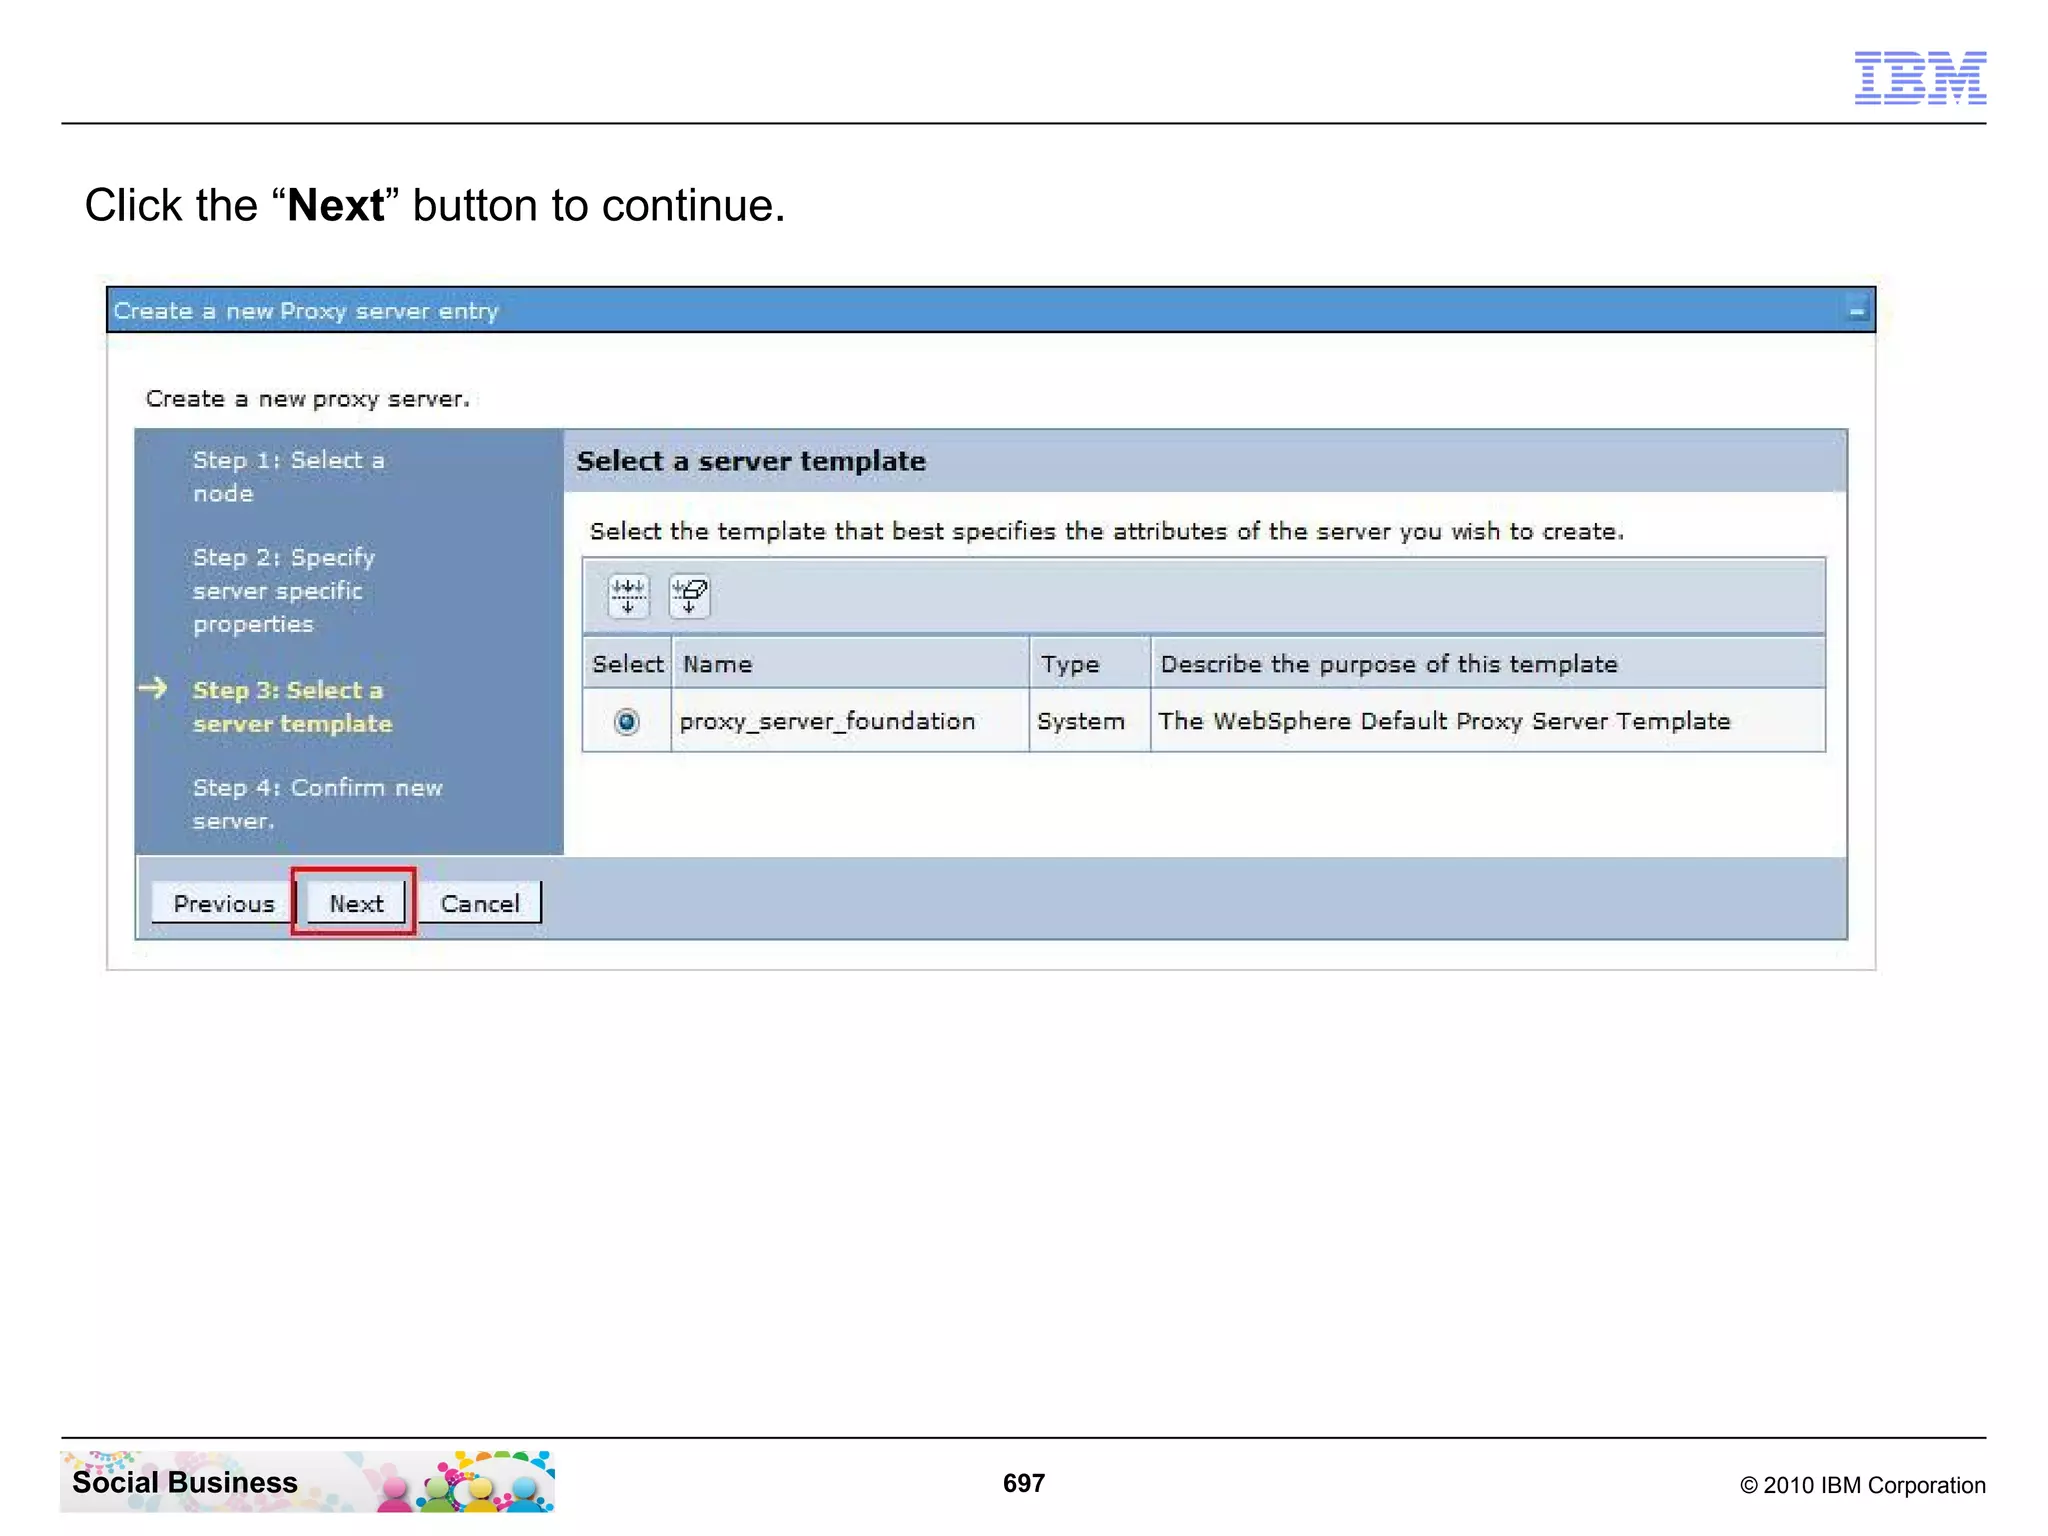The height and width of the screenshot is (1536, 2048).
Task: Cancel the proxy server wizard
Action: coord(480,903)
